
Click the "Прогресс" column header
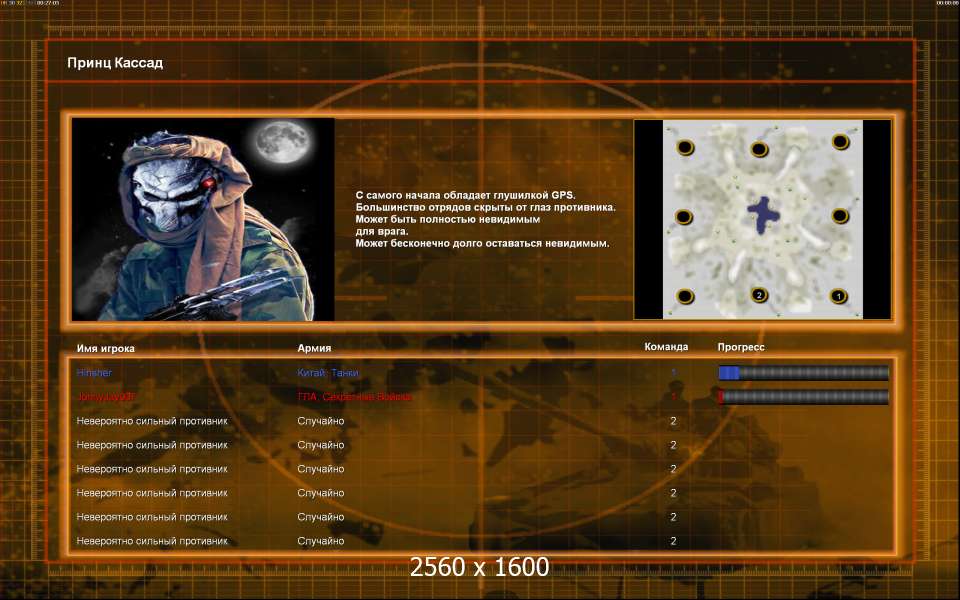coord(741,347)
